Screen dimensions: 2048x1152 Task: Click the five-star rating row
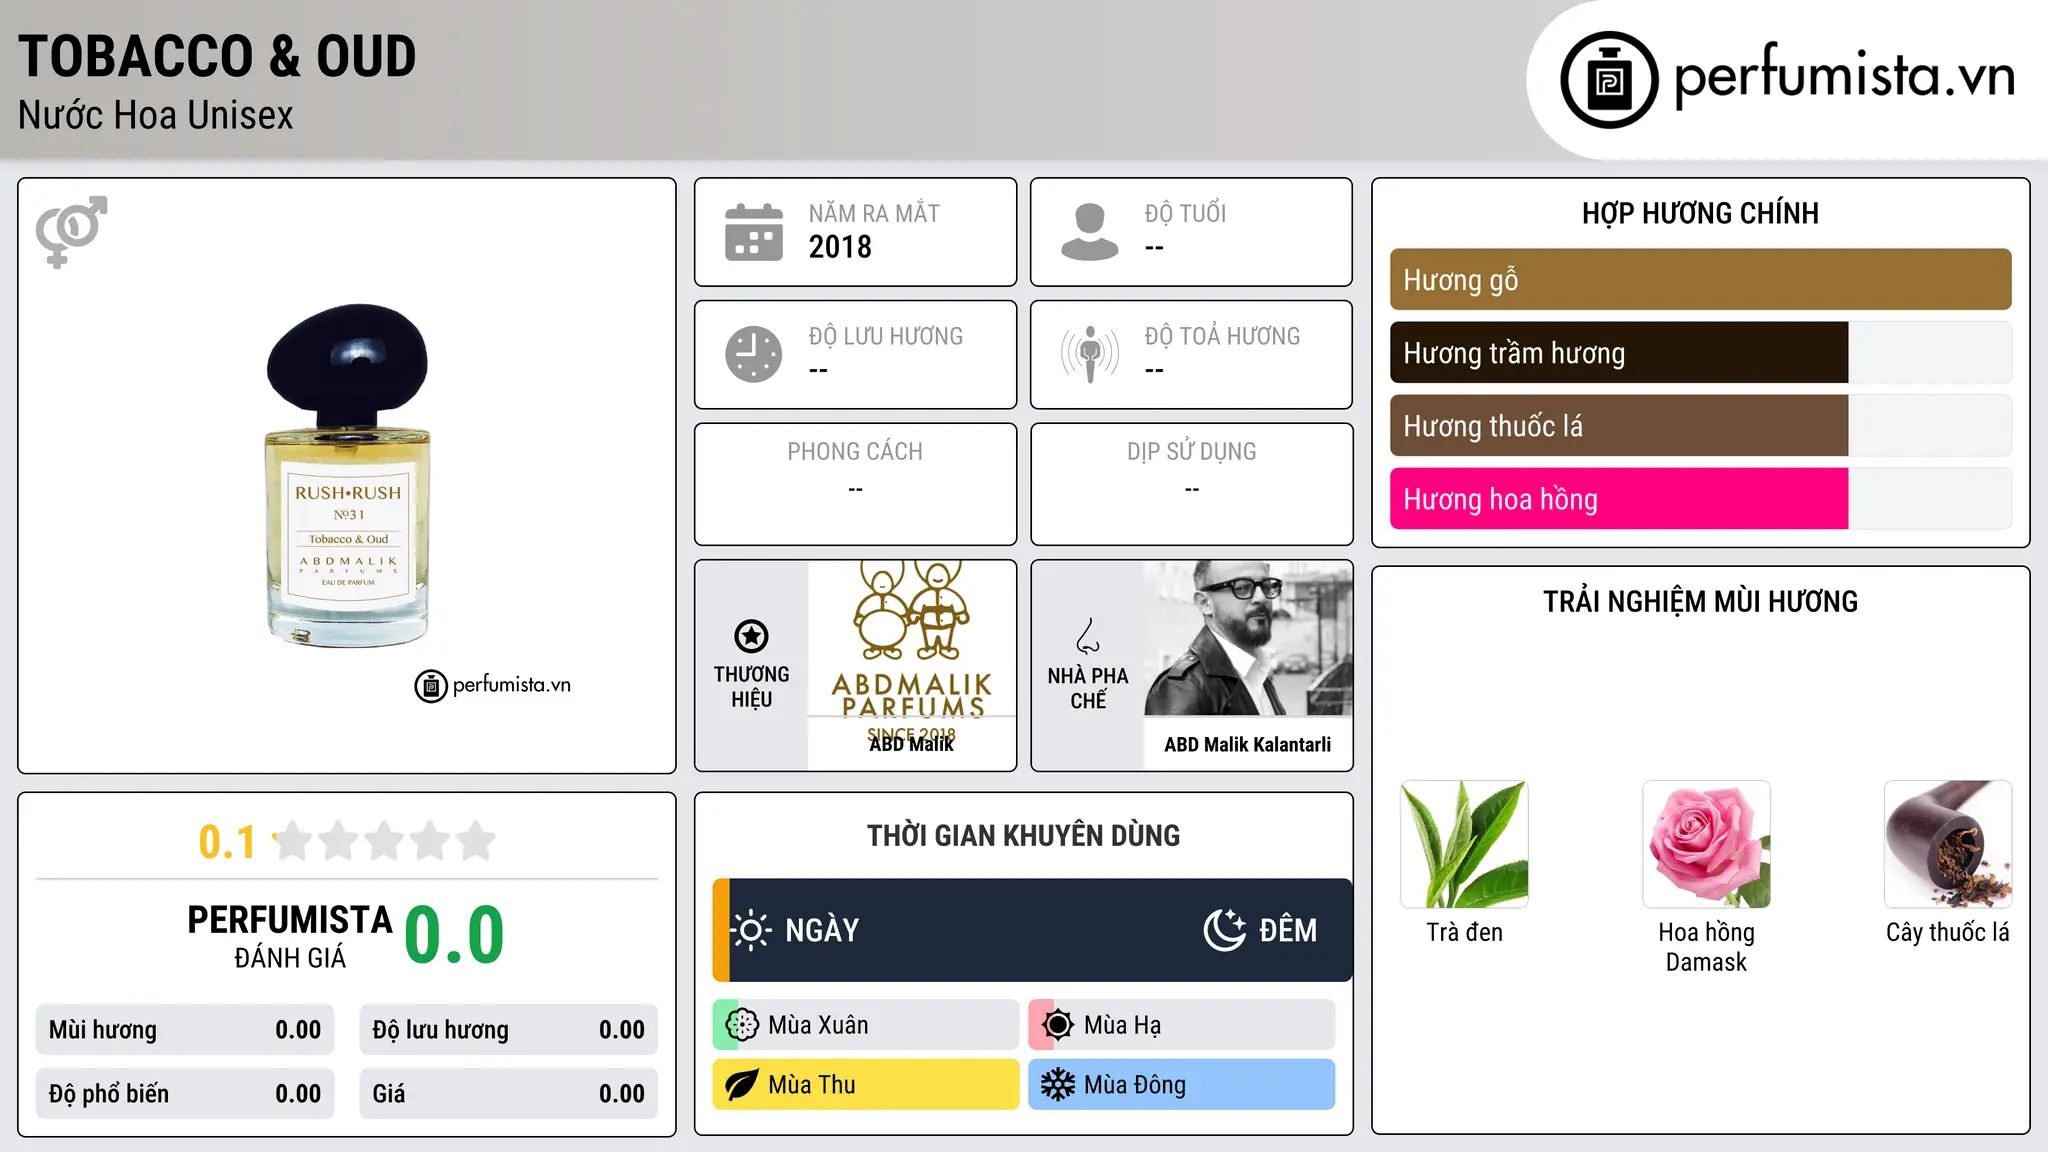point(385,841)
